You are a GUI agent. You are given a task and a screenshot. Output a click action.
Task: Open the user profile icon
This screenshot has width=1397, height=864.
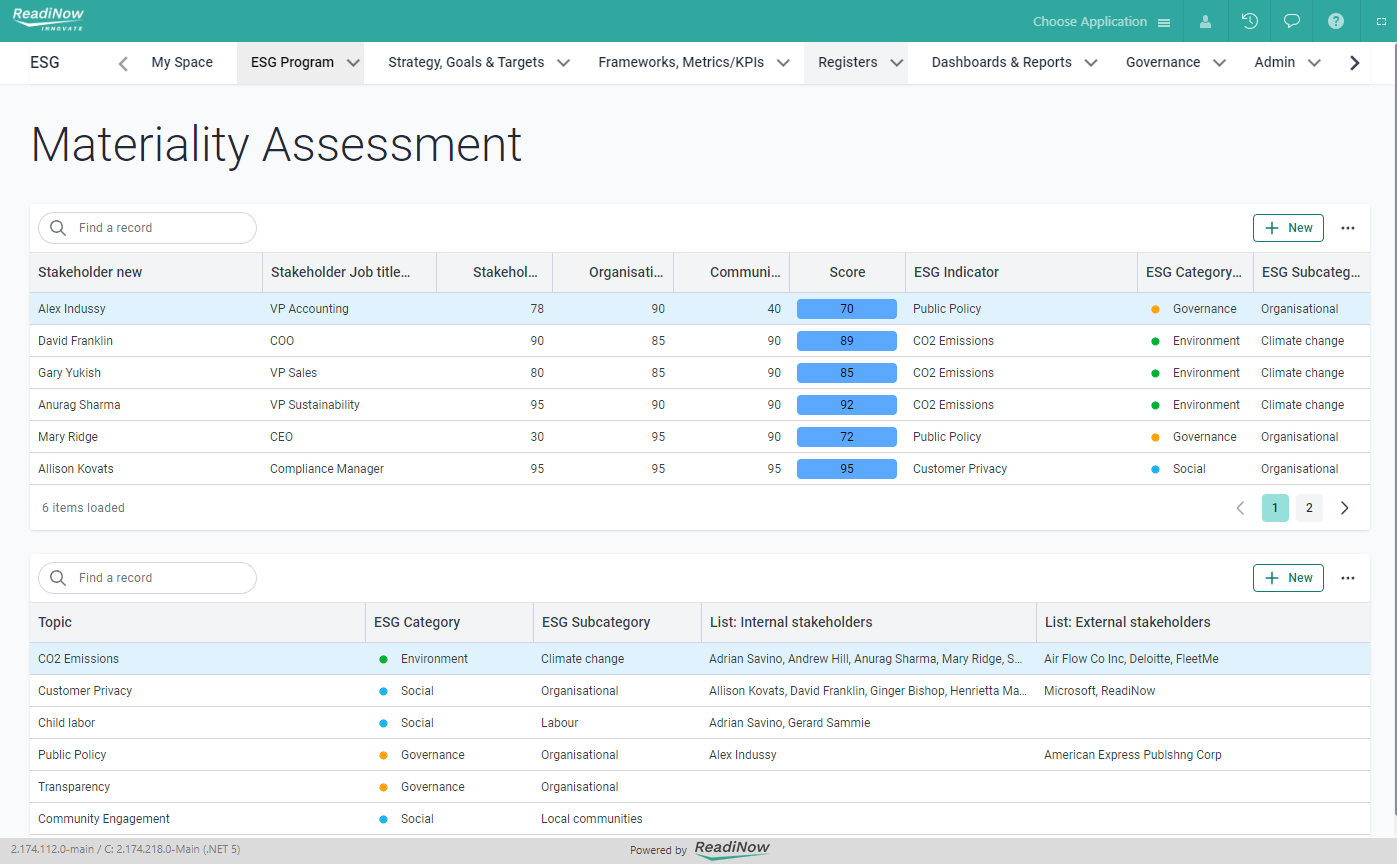point(1206,21)
